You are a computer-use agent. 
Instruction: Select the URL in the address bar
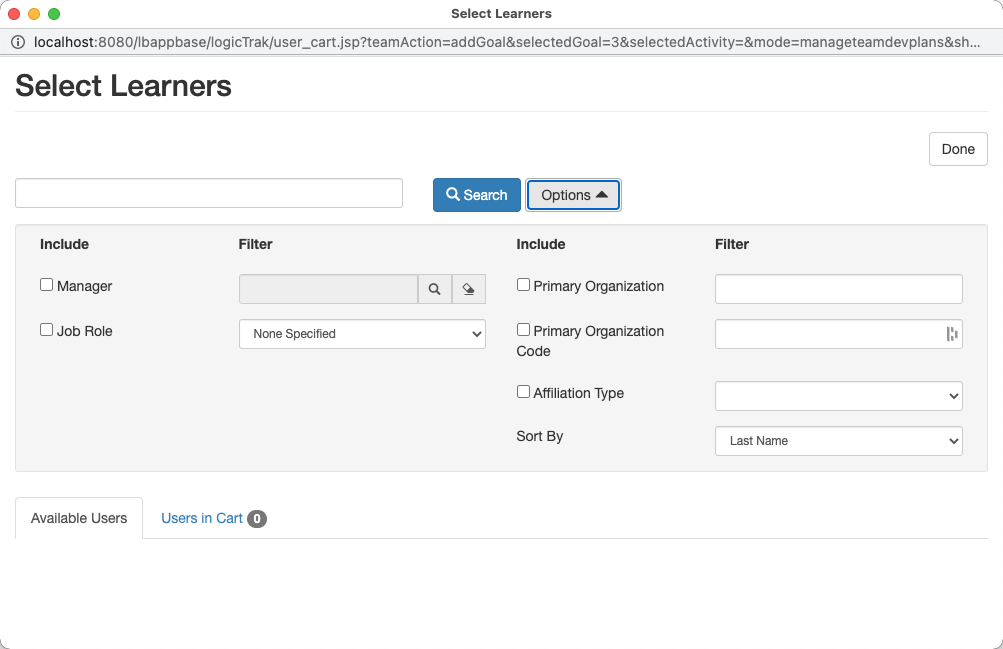(500, 42)
